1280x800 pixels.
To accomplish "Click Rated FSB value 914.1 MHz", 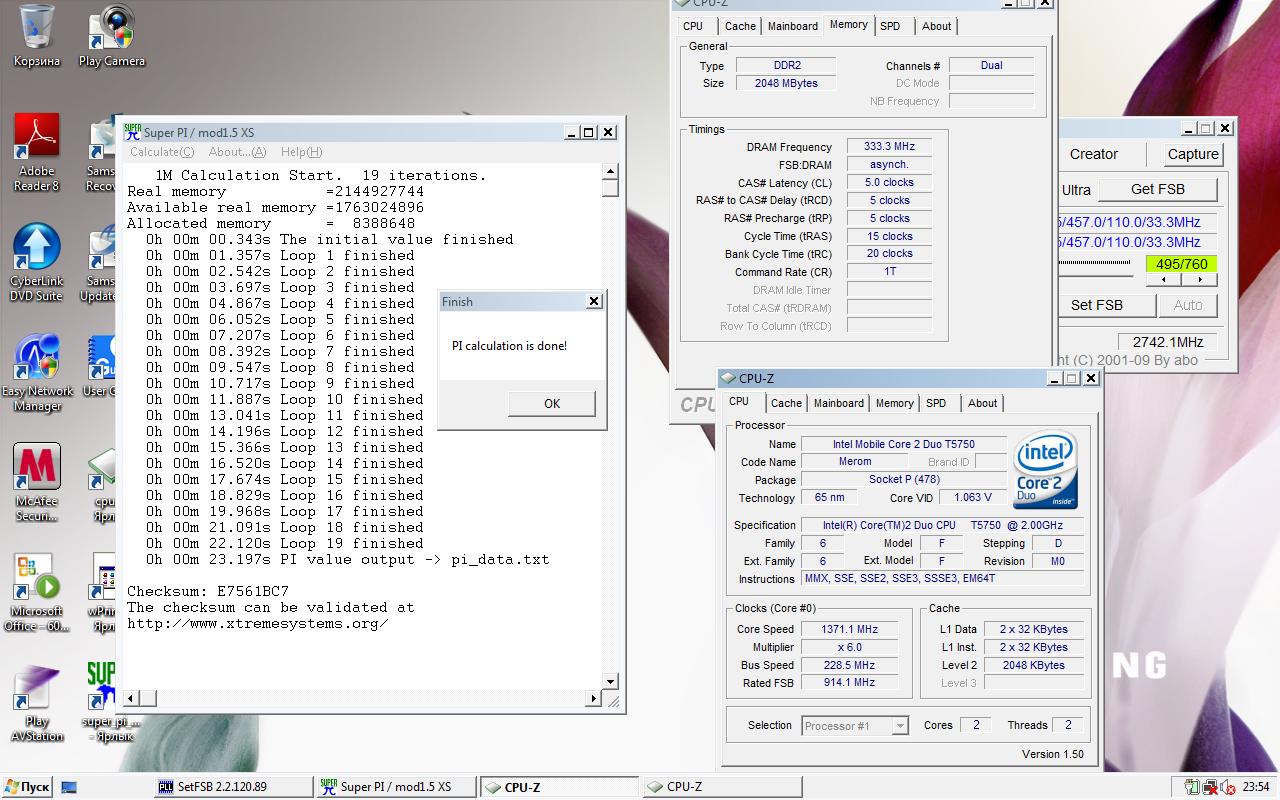I will pos(849,683).
